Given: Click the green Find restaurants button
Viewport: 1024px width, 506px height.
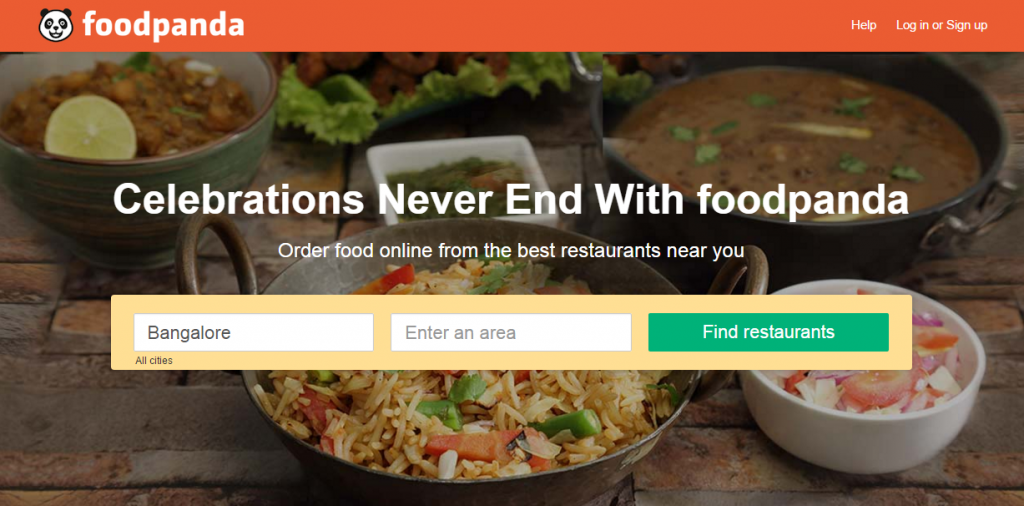Looking at the screenshot, I should [768, 332].
